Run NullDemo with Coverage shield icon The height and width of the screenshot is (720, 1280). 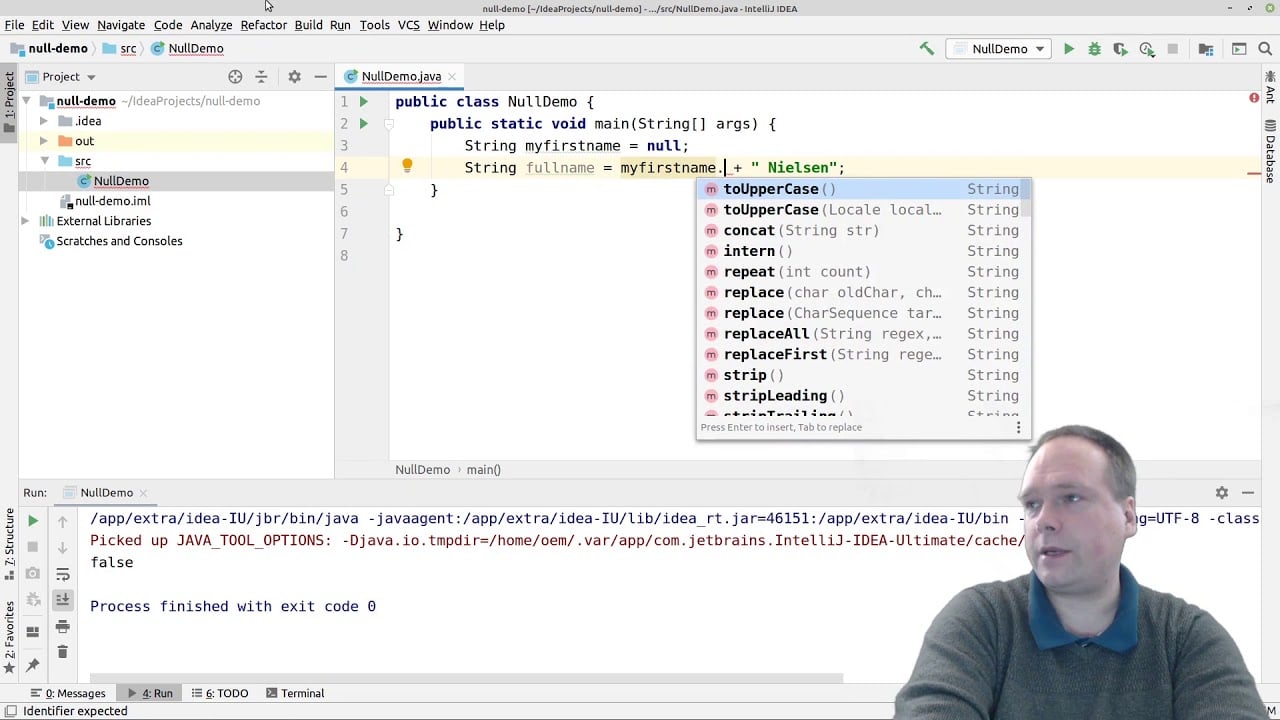1120,48
